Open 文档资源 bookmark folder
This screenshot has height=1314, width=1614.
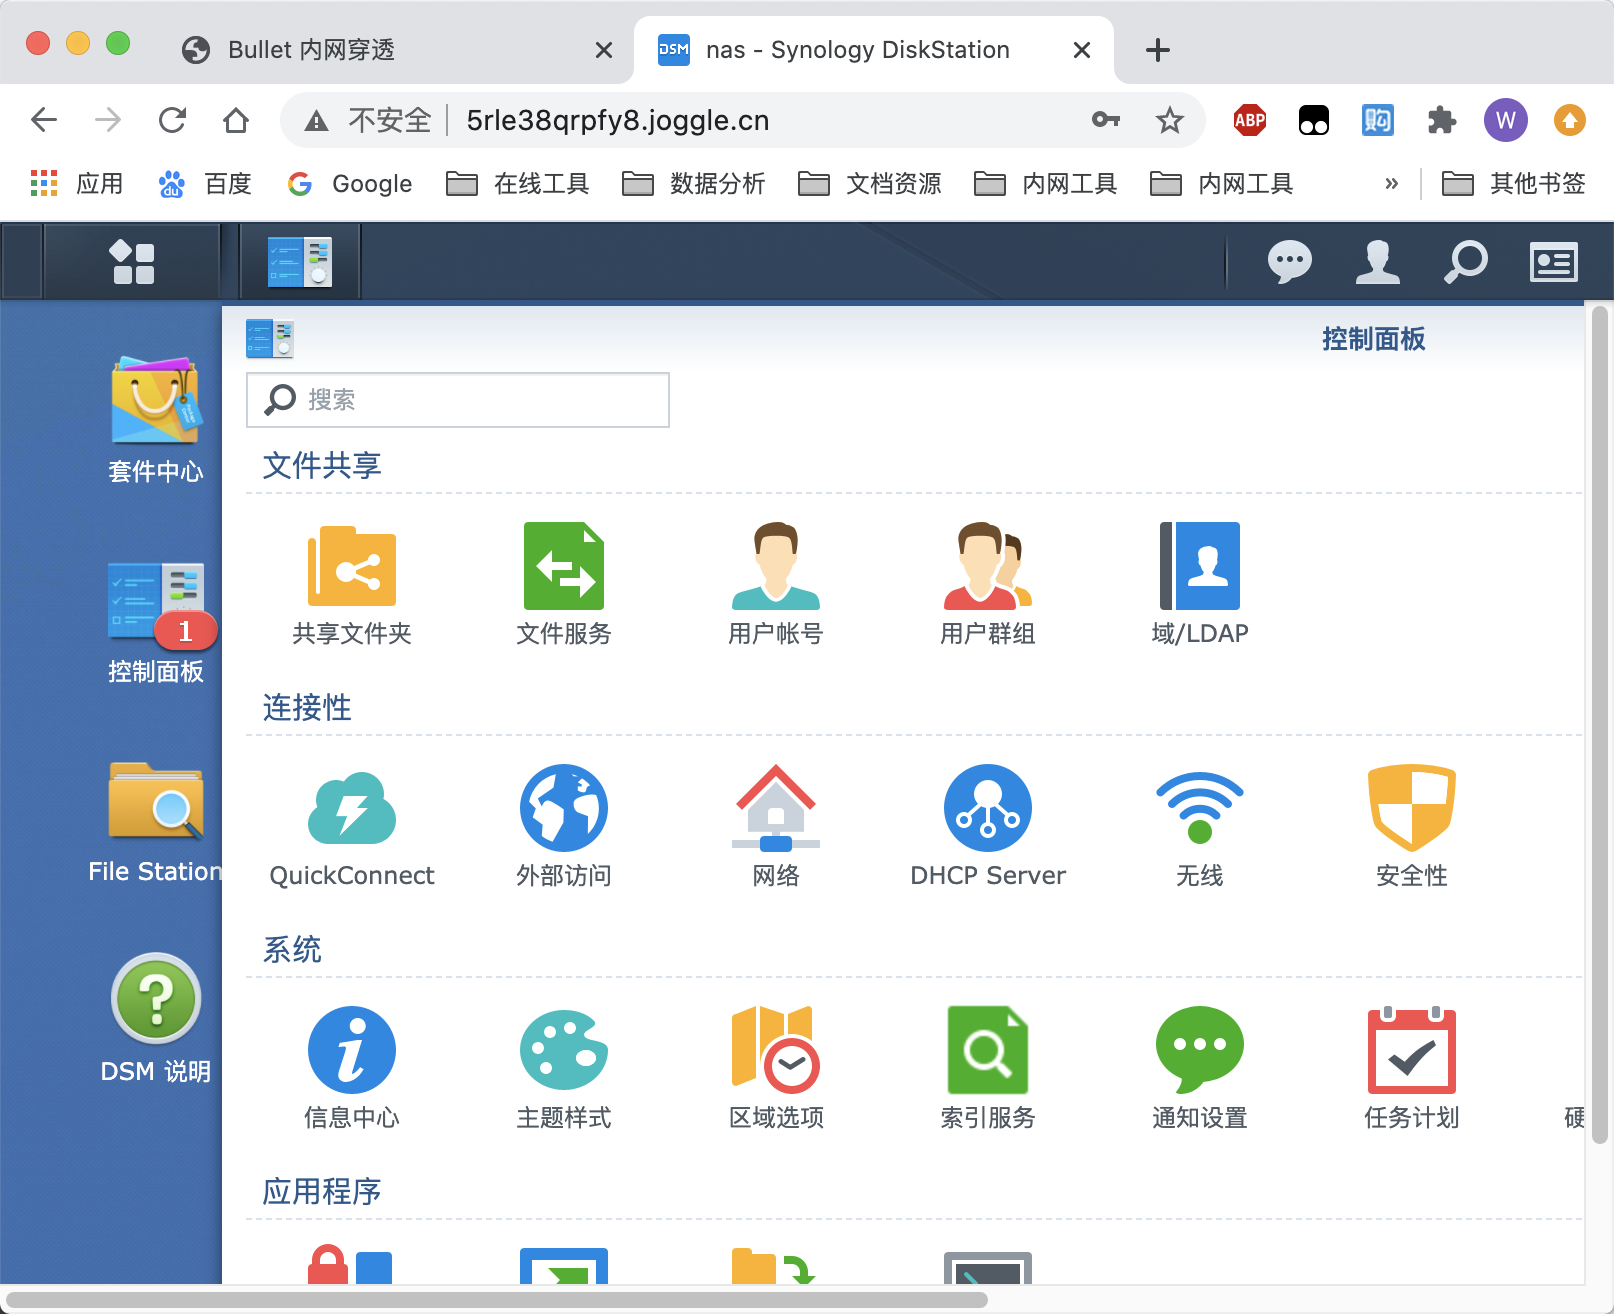(869, 184)
